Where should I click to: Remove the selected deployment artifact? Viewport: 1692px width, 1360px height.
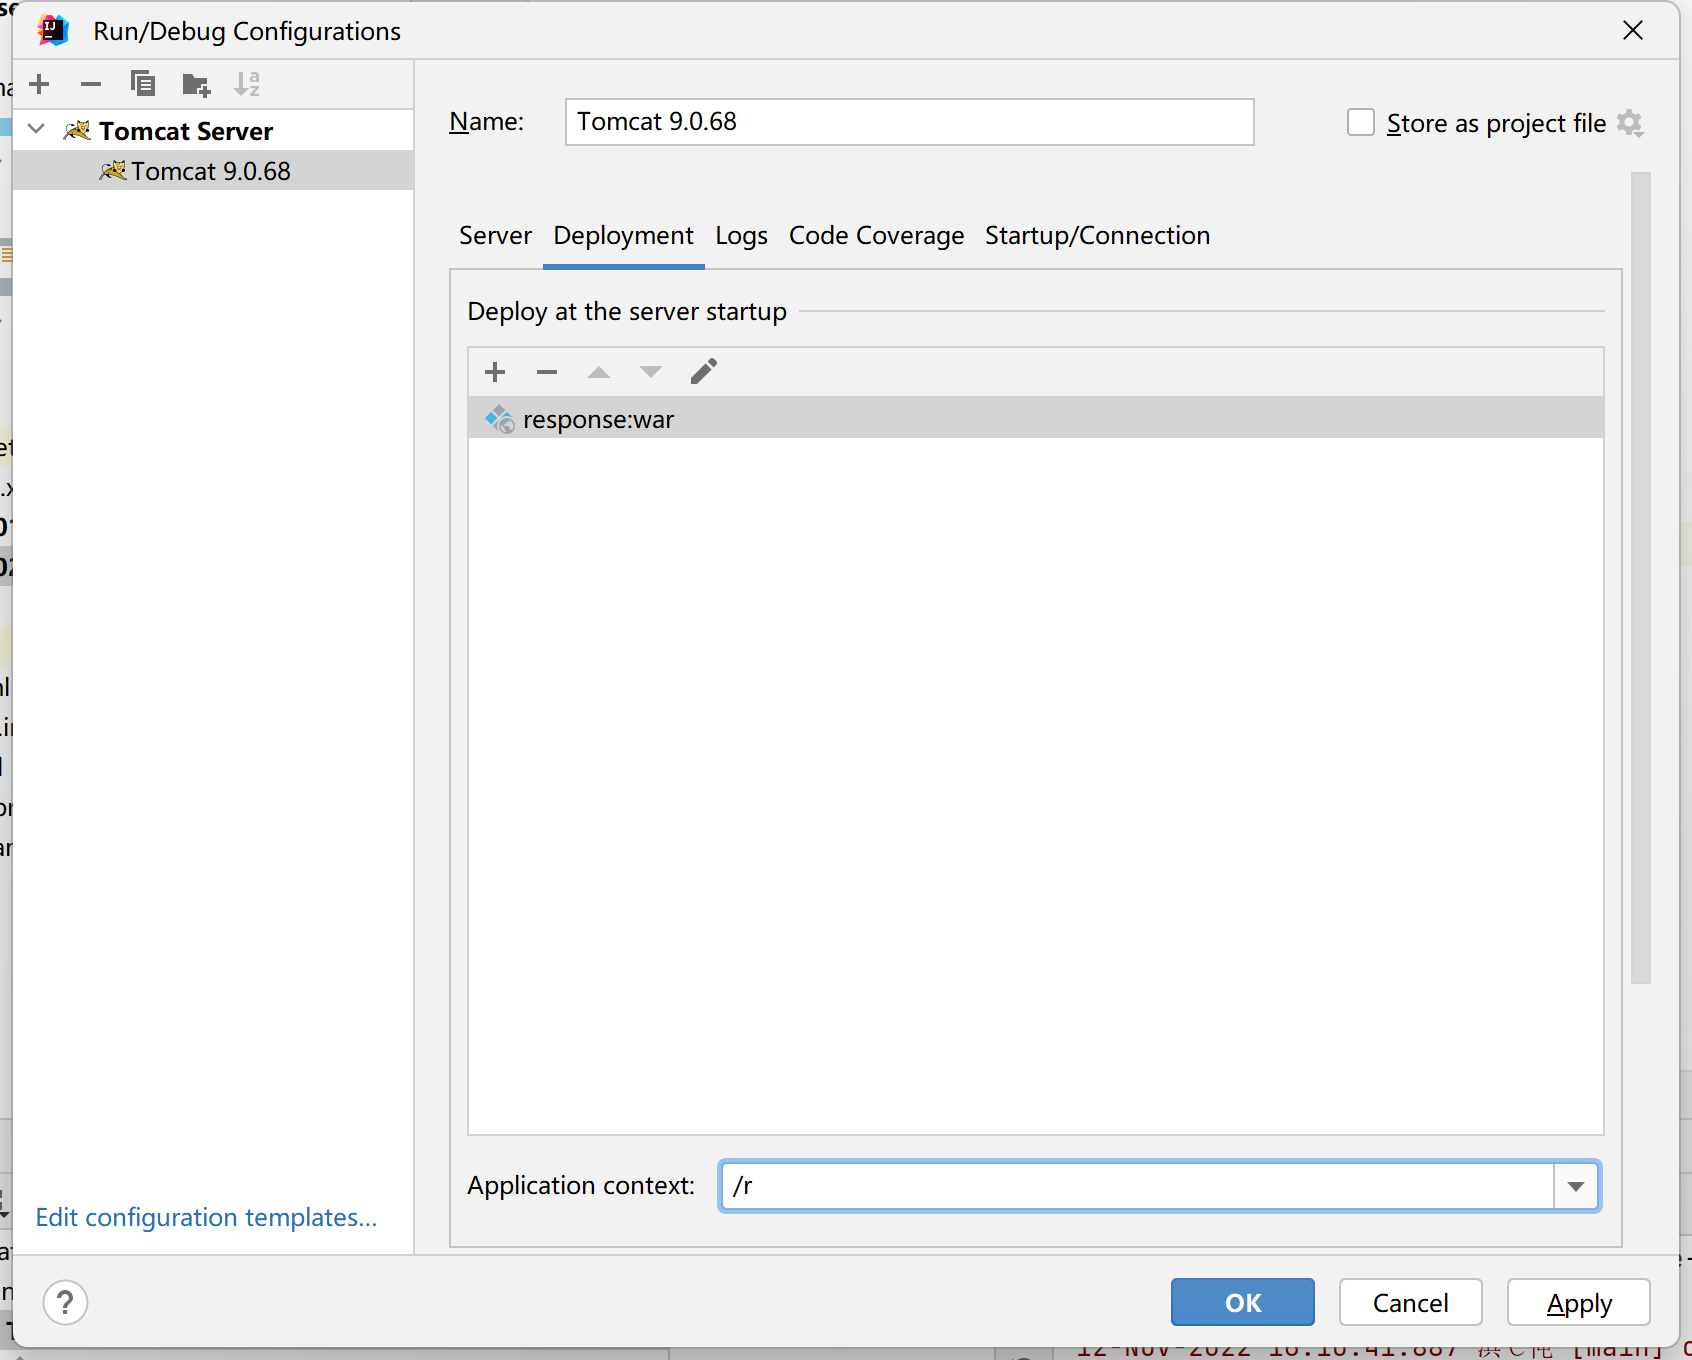click(547, 372)
